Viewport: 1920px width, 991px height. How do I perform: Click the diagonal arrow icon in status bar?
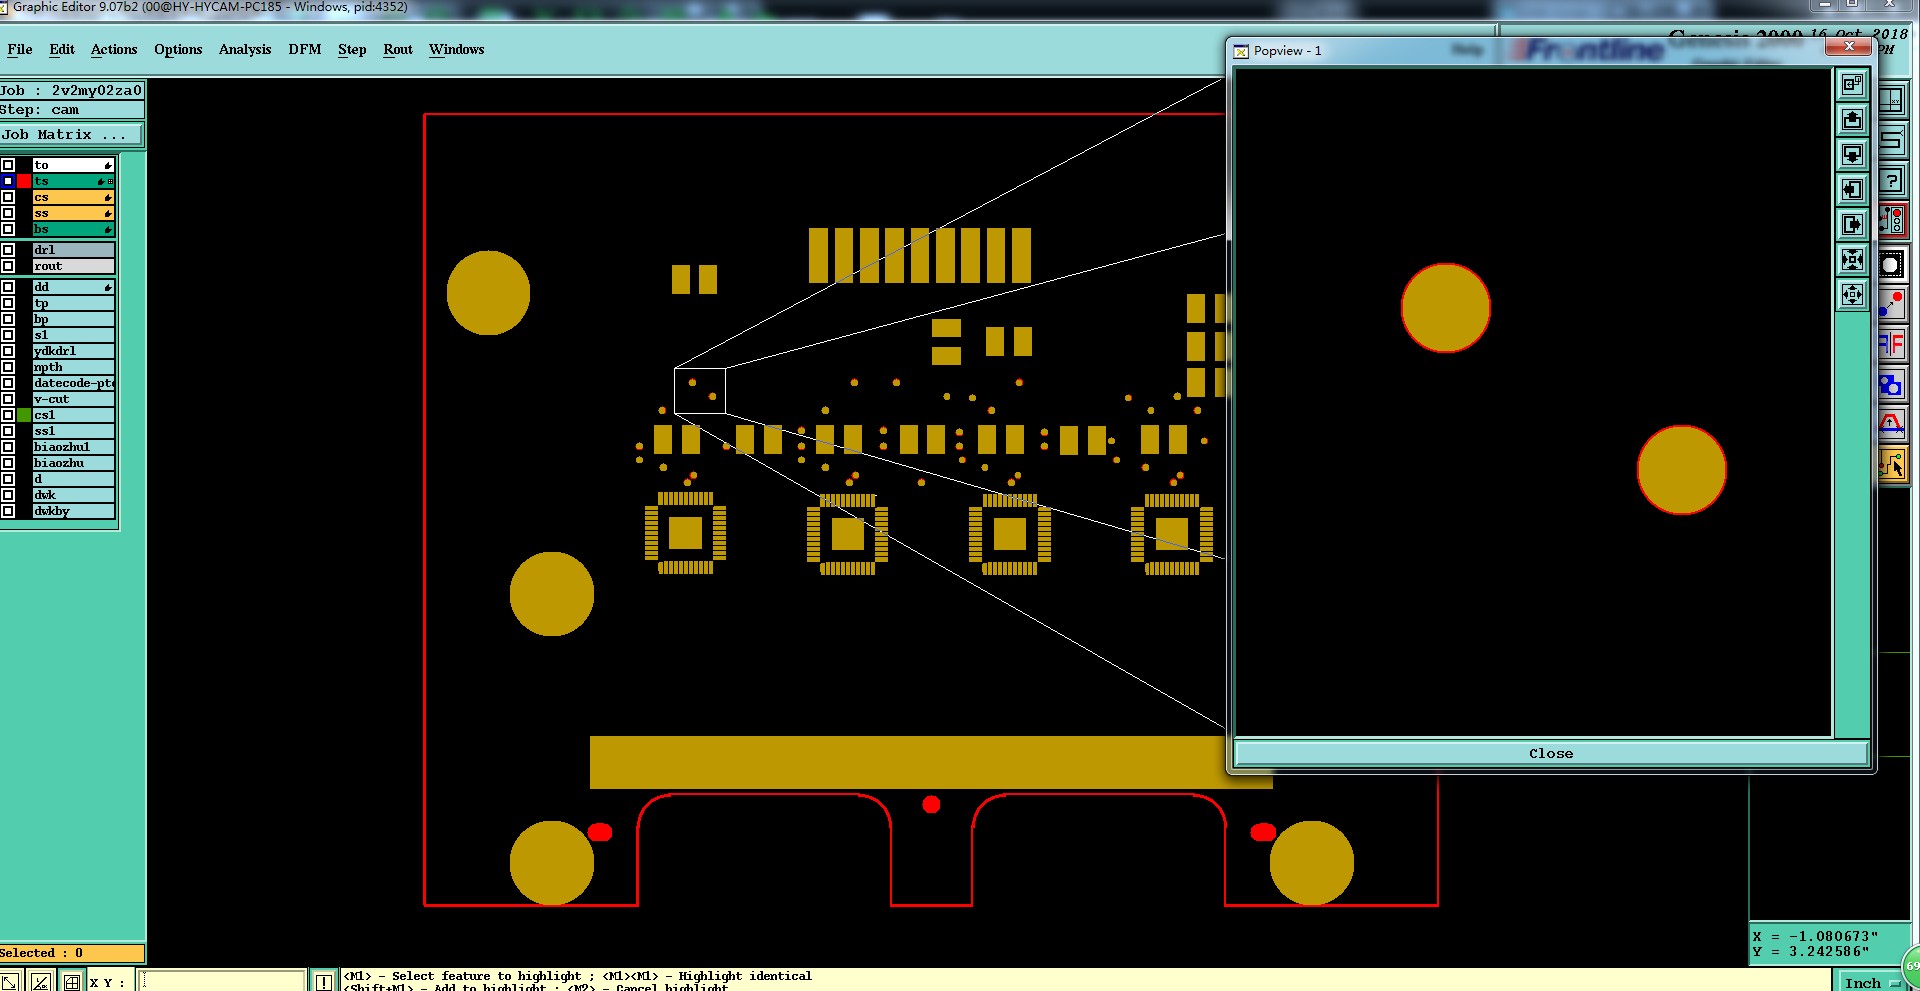(10, 982)
